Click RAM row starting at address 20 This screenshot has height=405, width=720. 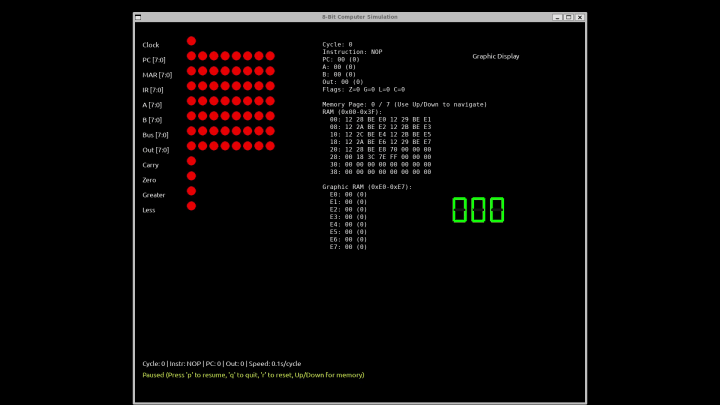[x=380, y=150]
